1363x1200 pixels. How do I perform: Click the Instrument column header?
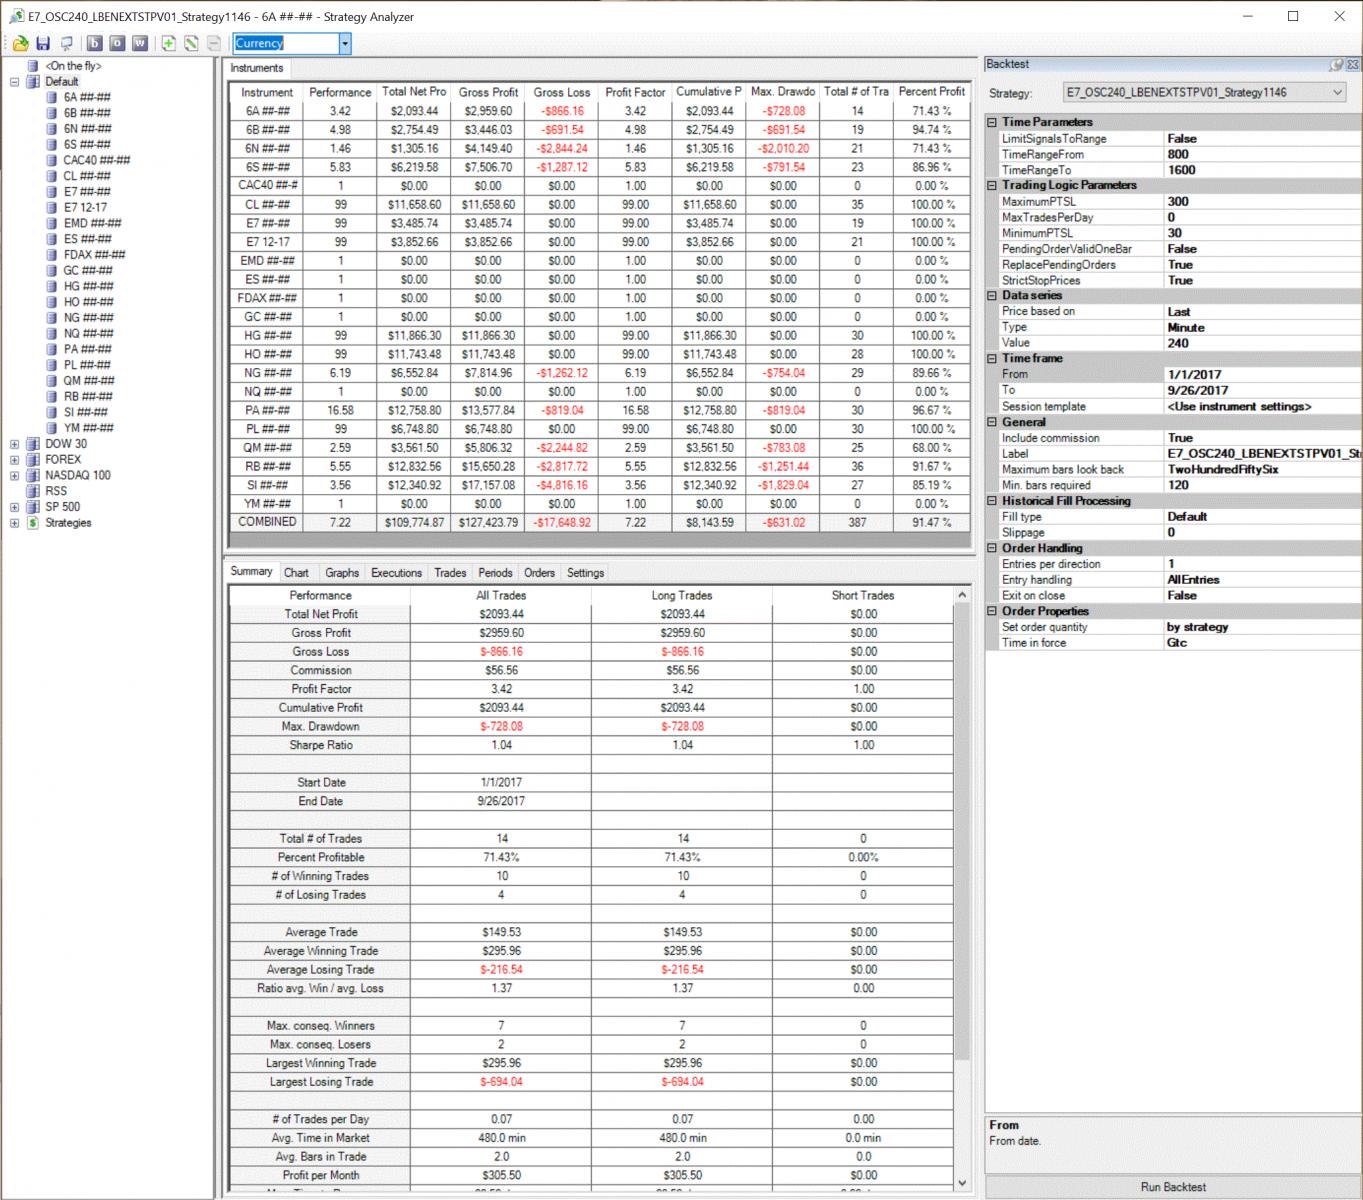pyautogui.click(x=267, y=92)
